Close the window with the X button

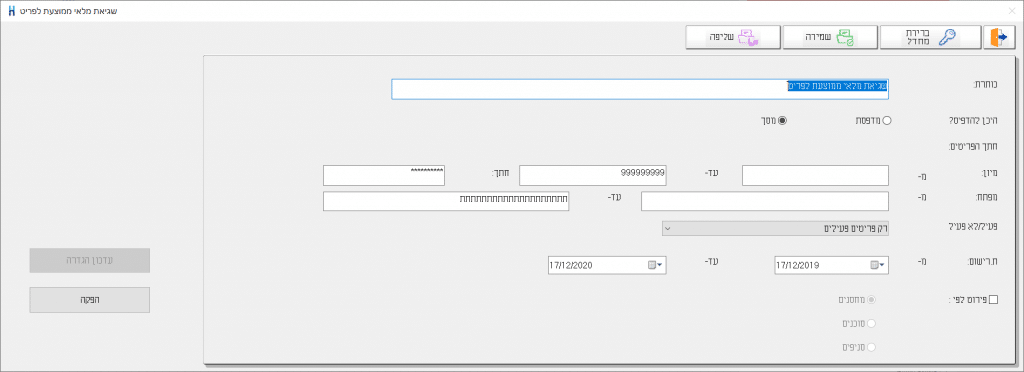click(x=1012, y=10)
